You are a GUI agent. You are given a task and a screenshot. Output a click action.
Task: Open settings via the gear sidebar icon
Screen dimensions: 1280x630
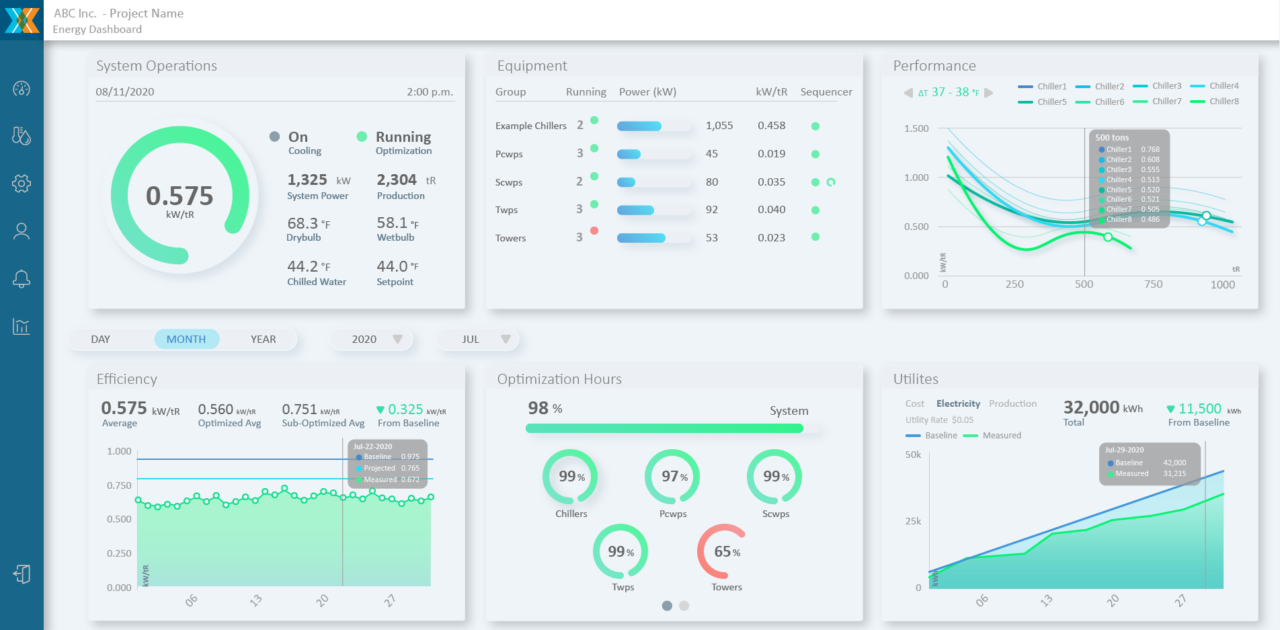click(21, 184)
